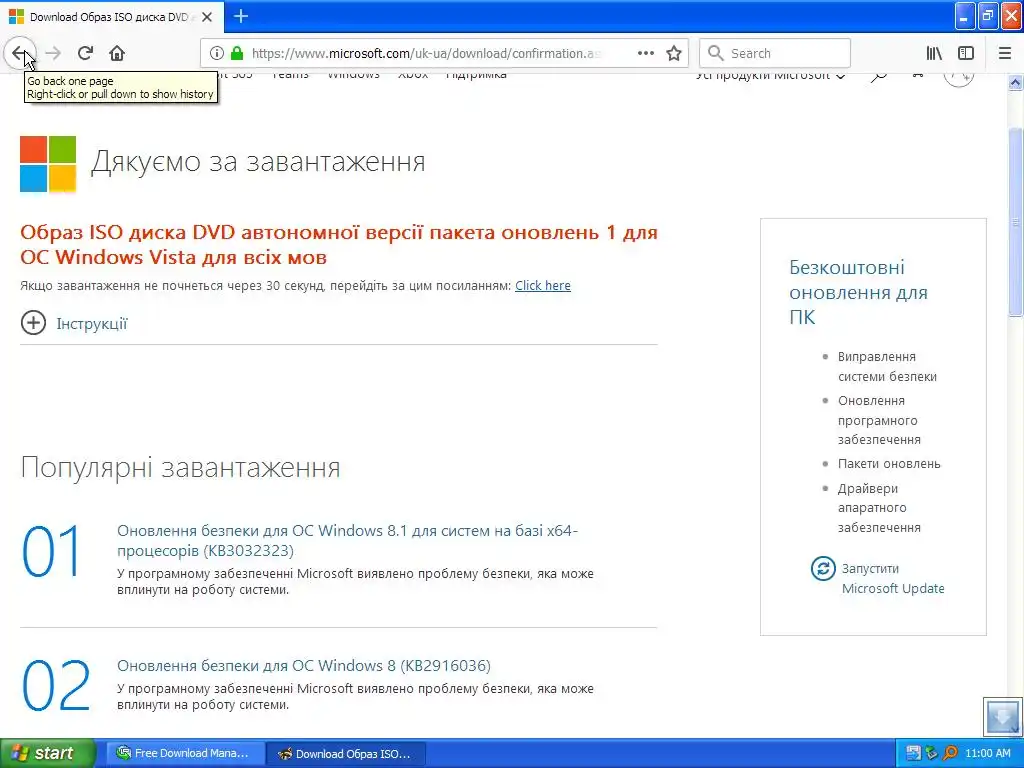Click the Search box in toolbar

point(775,53)
